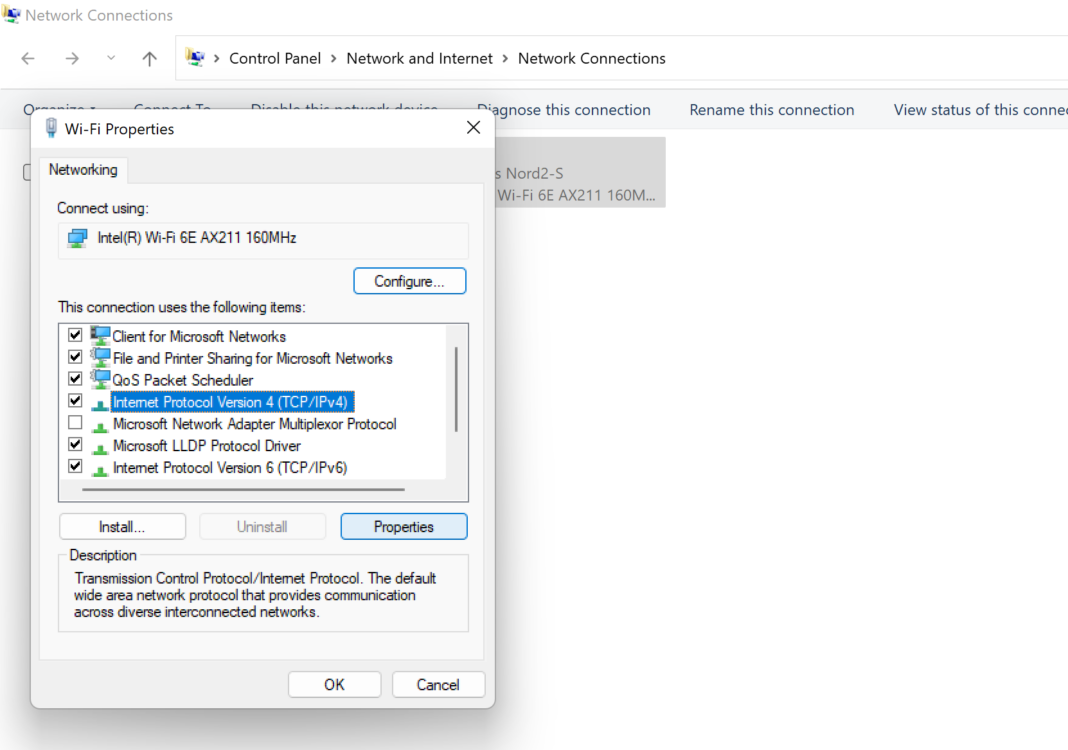The height and width of the screenshot is (750, 1068).
Task: Click the Up navigation arrow icon
Action: coord(149,58)
